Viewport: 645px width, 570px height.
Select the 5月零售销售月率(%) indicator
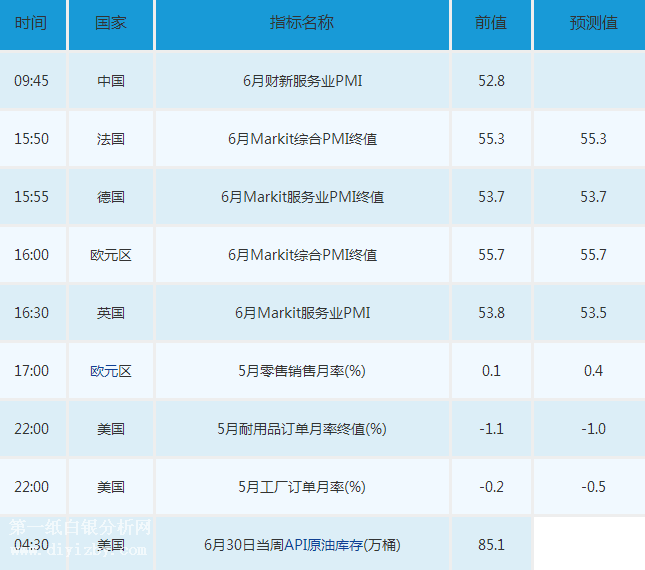tap(302, 371)
